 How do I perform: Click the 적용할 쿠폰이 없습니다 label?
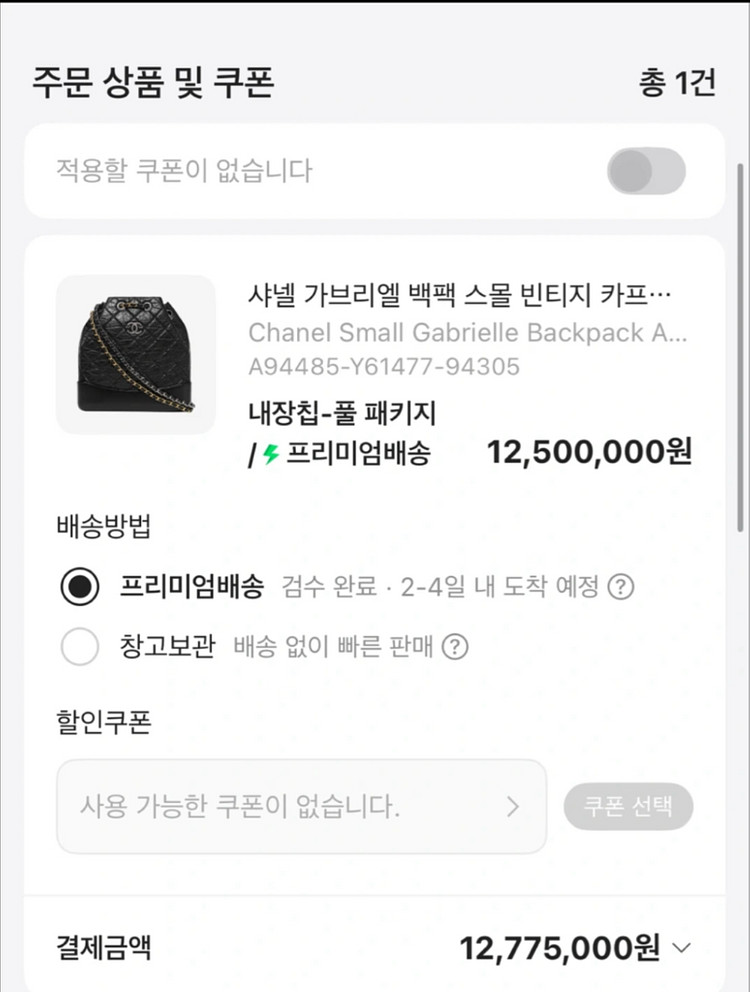point(184,170)
